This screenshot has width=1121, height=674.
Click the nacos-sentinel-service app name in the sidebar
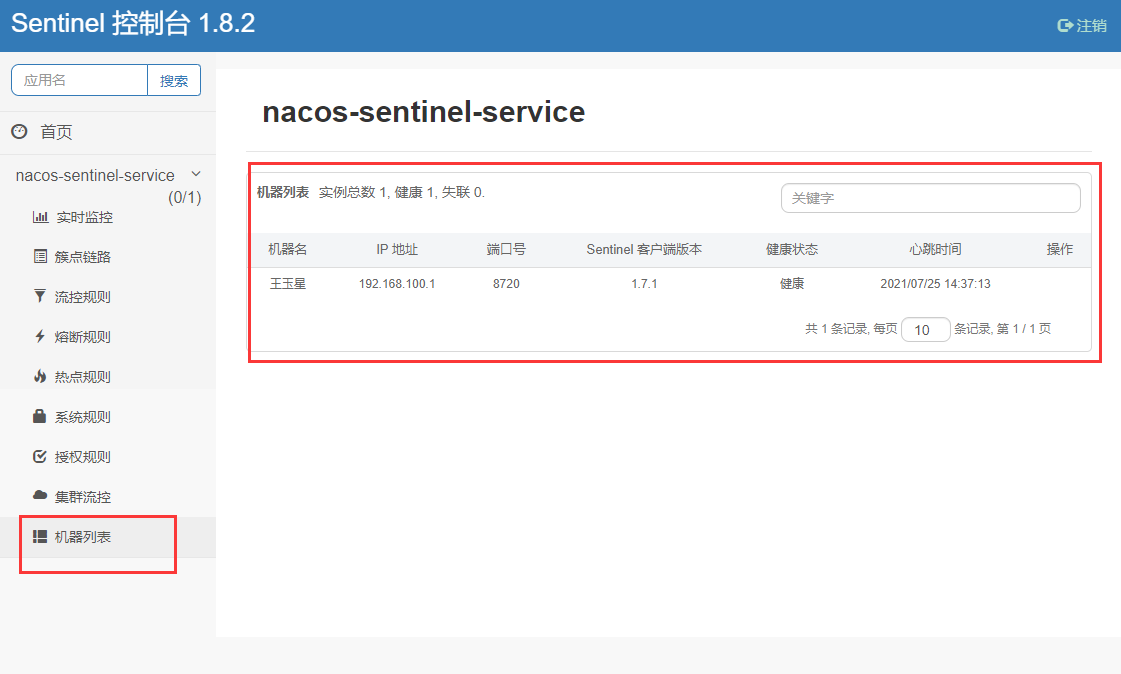click(95, 175)
